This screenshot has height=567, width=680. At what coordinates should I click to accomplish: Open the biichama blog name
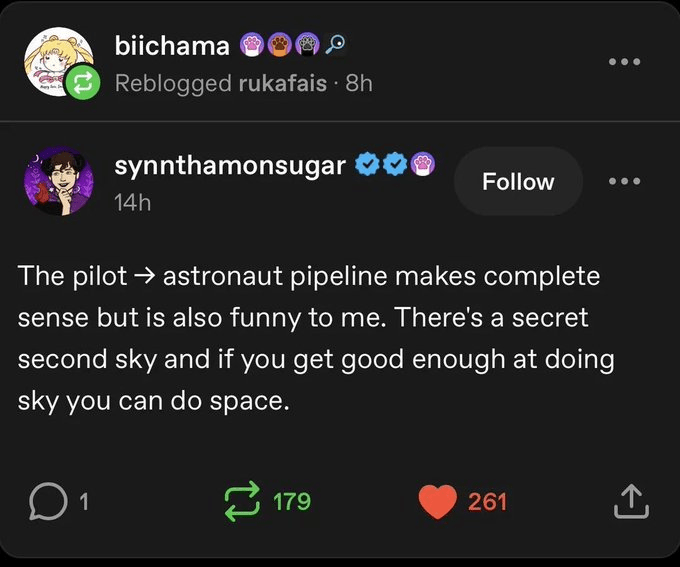172,45
